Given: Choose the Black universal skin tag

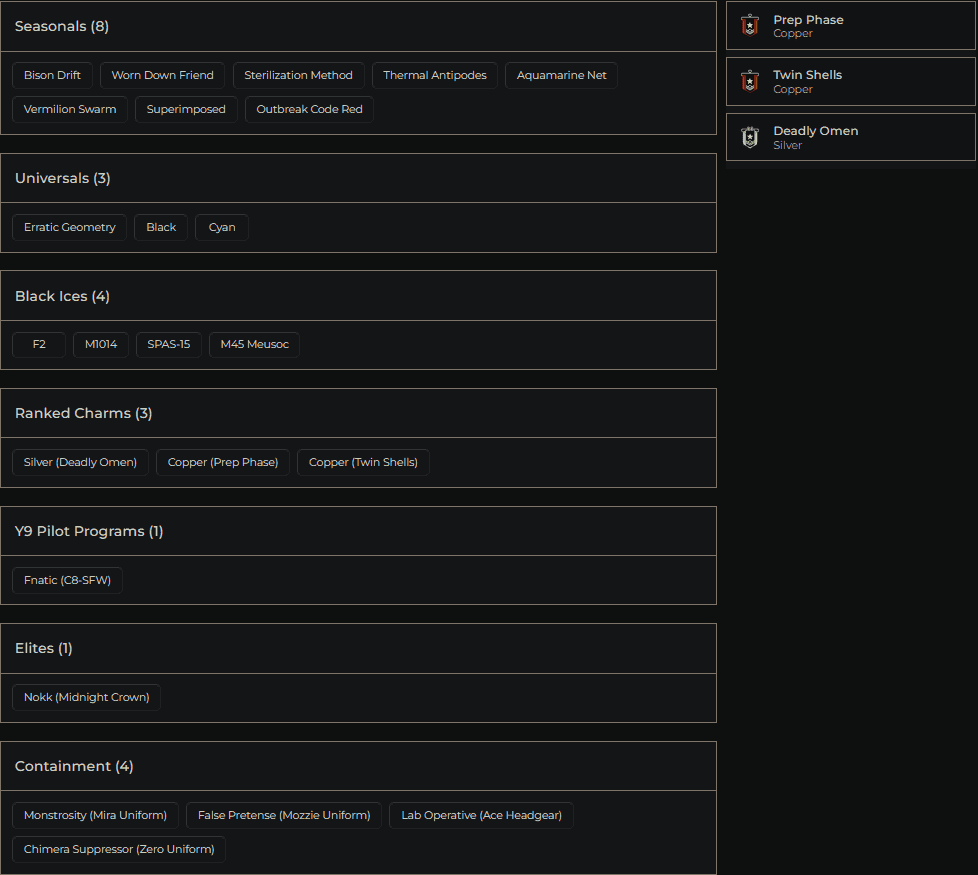Looking at the screenshot, I should click(x=161, y=227).
